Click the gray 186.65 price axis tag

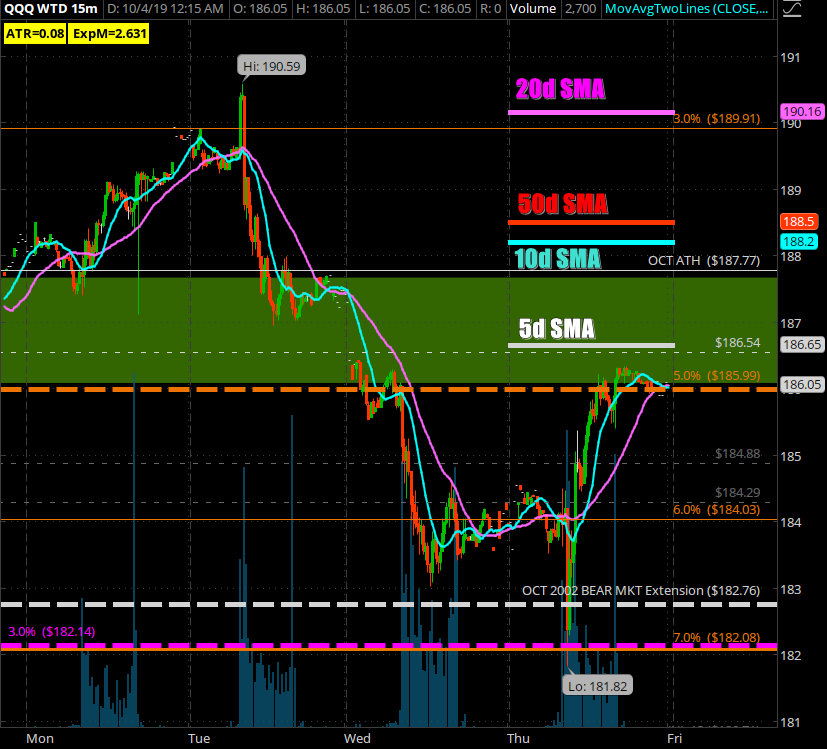(803, 344)
